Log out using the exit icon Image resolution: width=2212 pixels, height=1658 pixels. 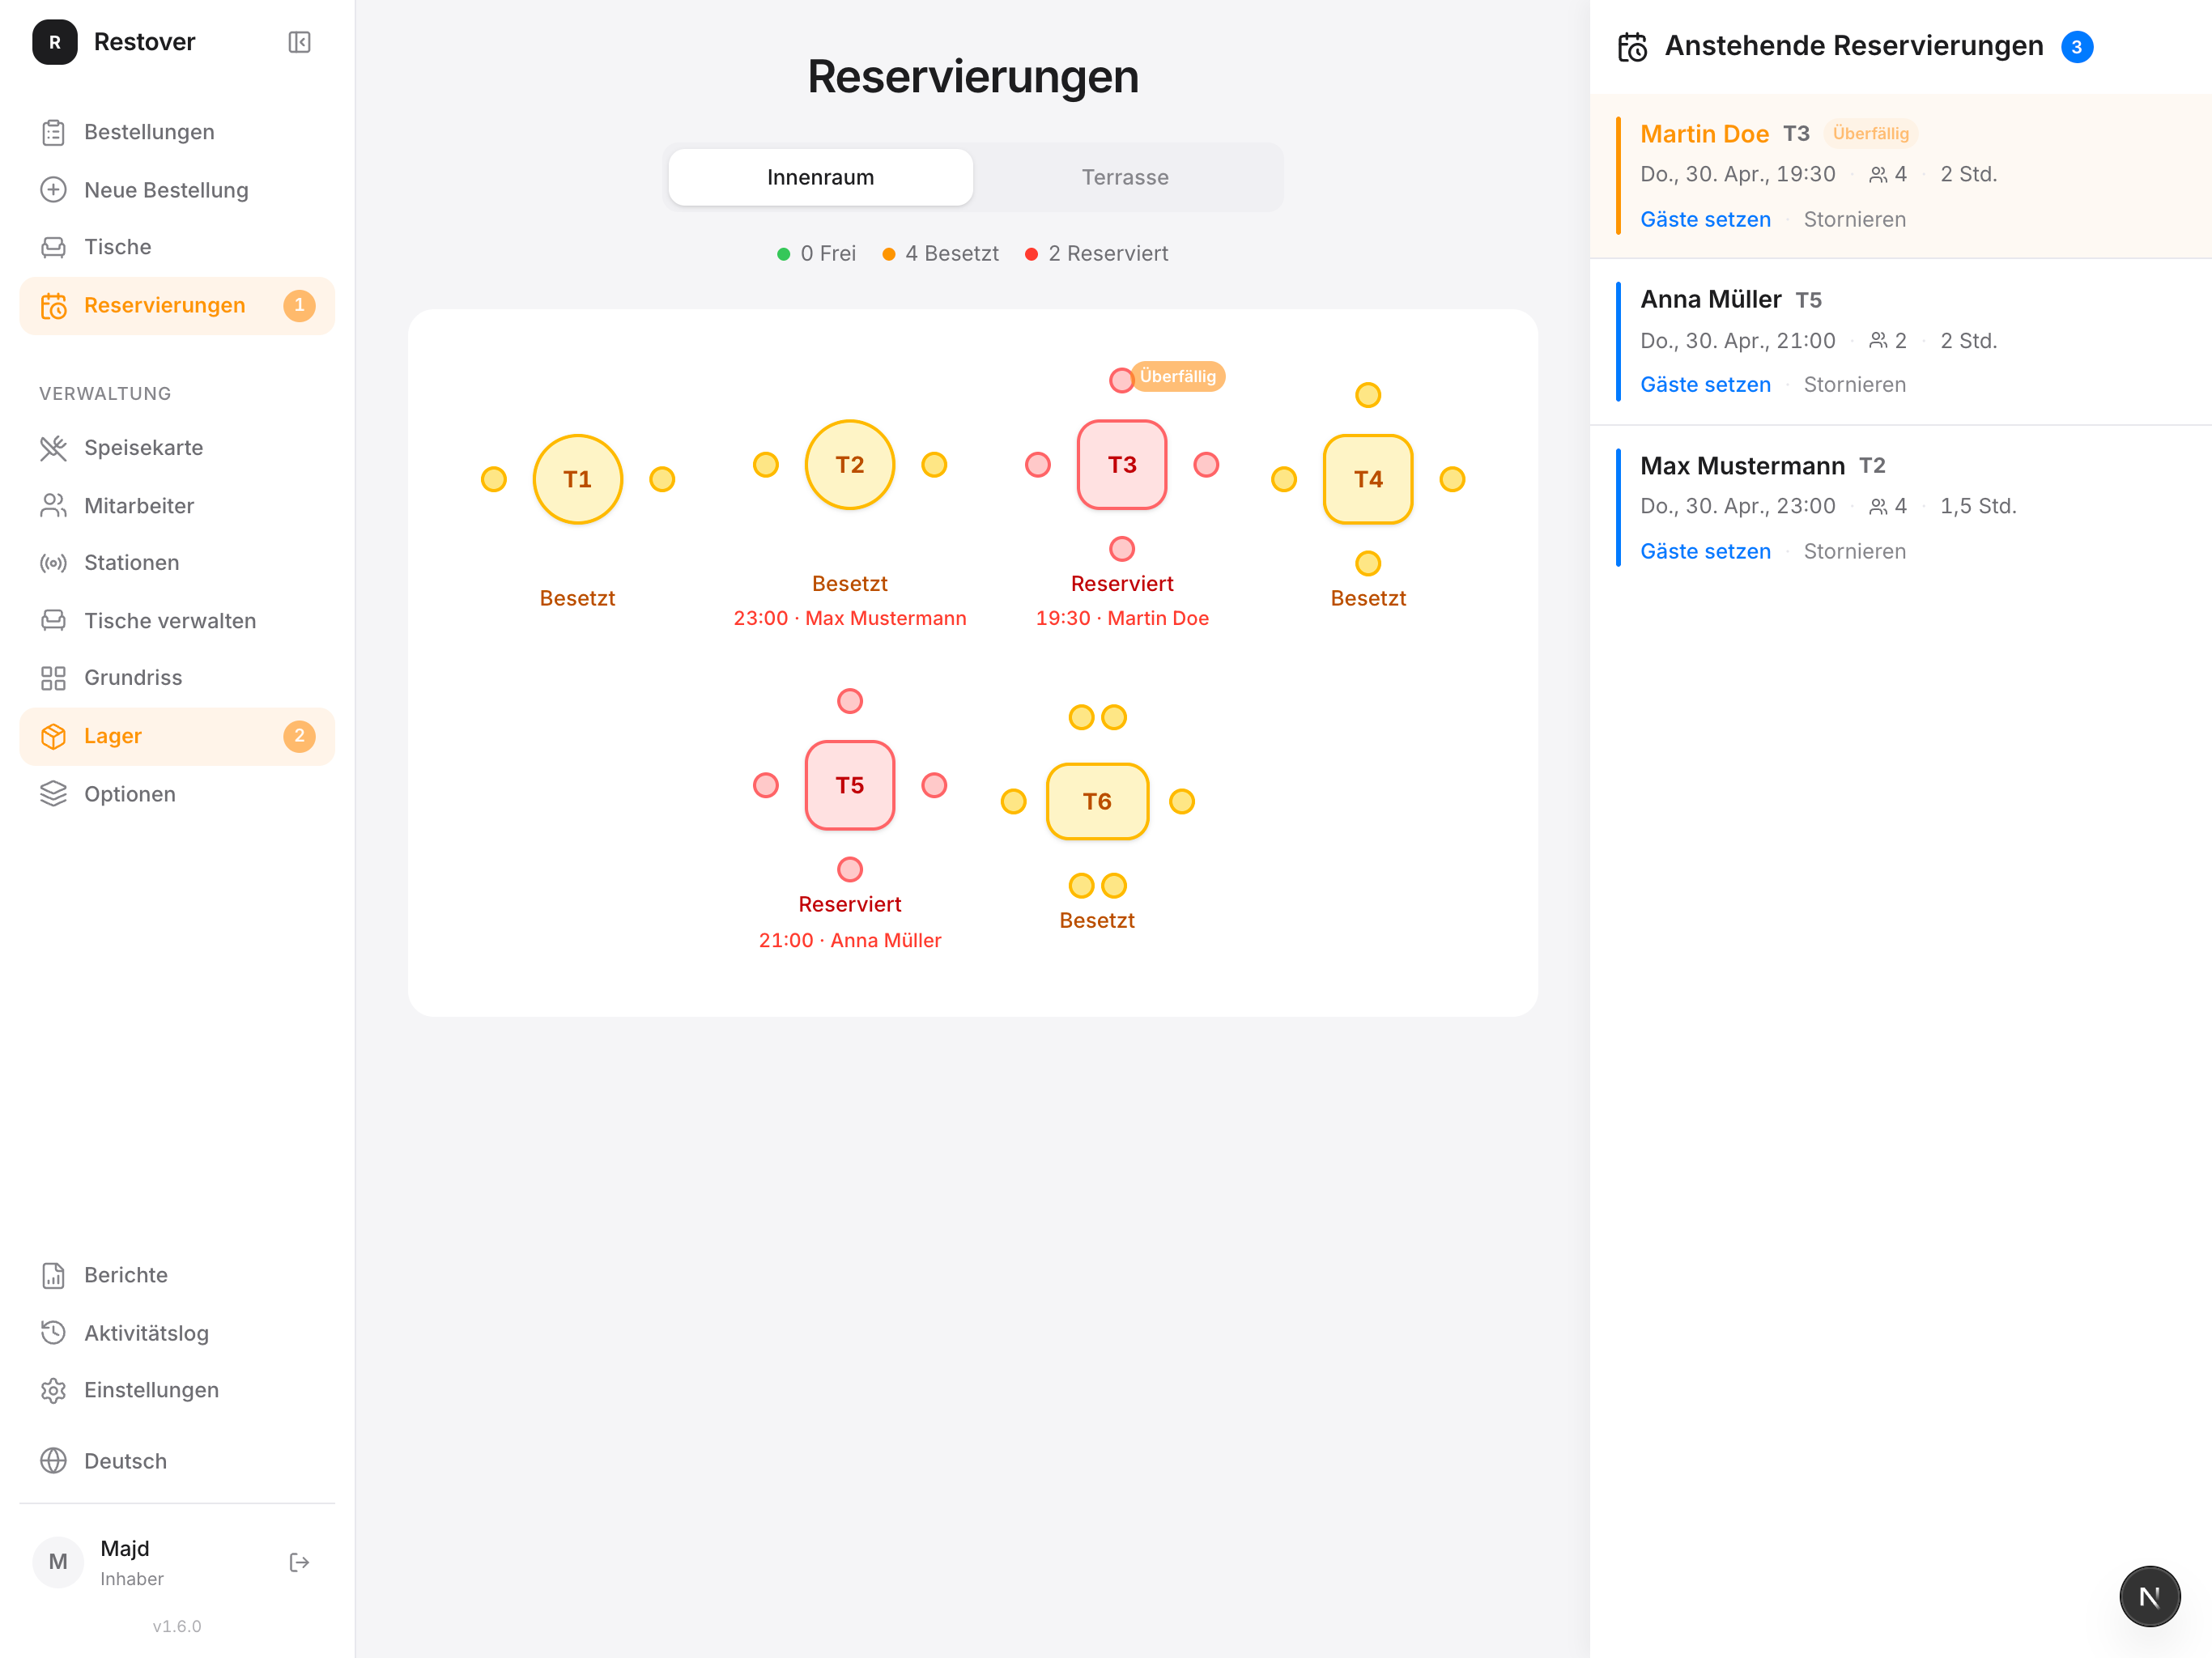point(299,1562)
